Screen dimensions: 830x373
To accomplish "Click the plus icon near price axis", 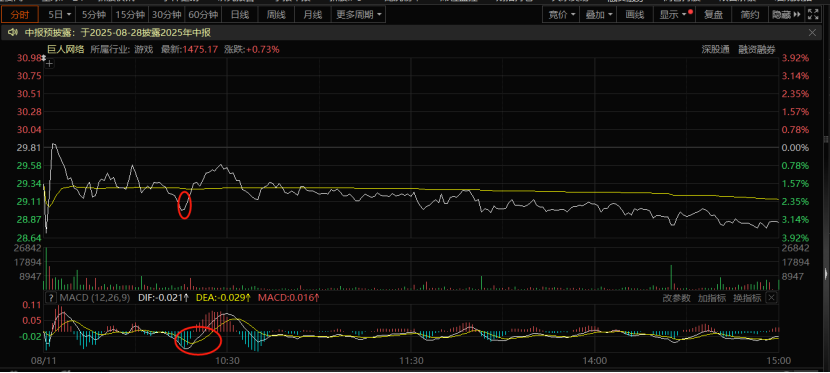I will 49,64.
